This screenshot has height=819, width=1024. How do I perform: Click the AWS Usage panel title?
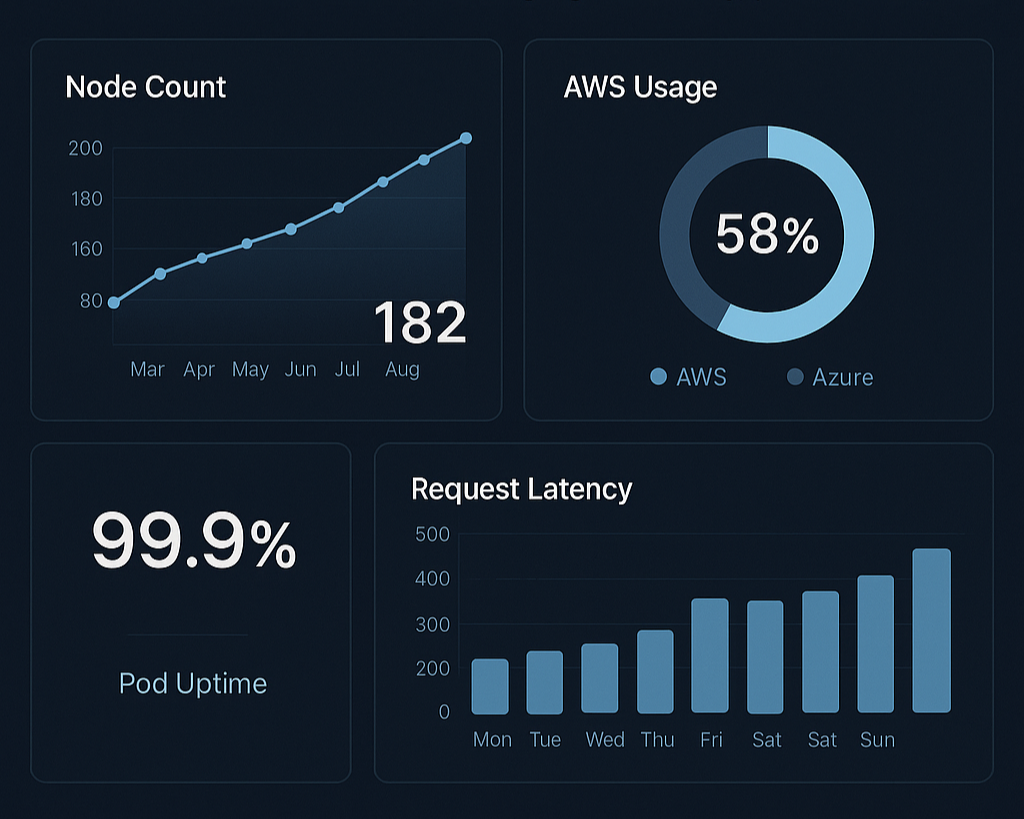(x=640, y=87)
